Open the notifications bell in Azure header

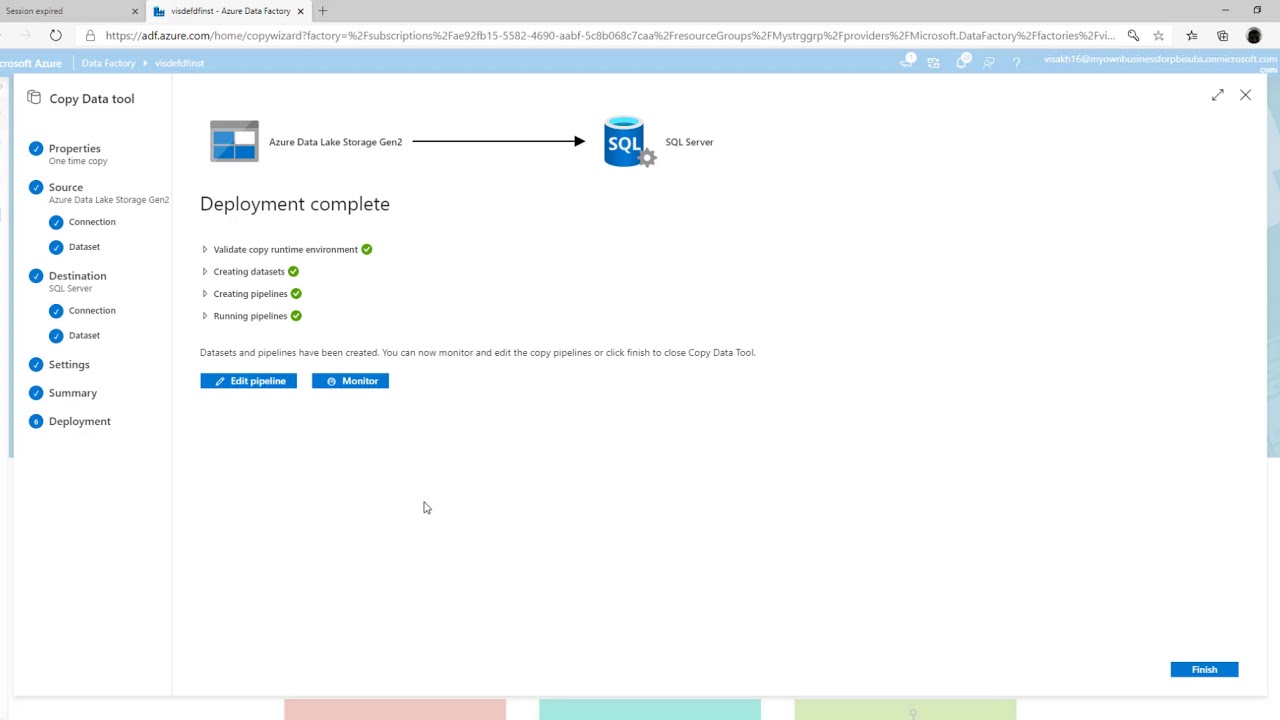coord(962,62)
